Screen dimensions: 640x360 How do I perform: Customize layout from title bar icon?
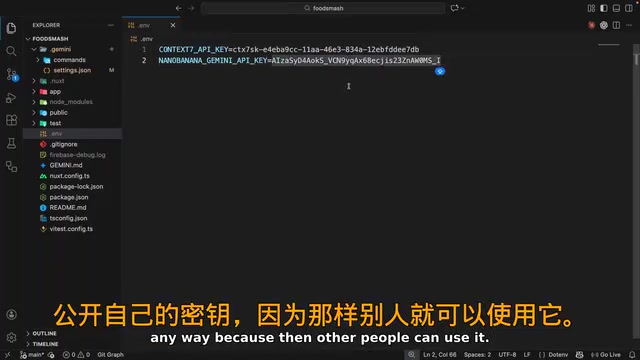(x=591, y=8)
